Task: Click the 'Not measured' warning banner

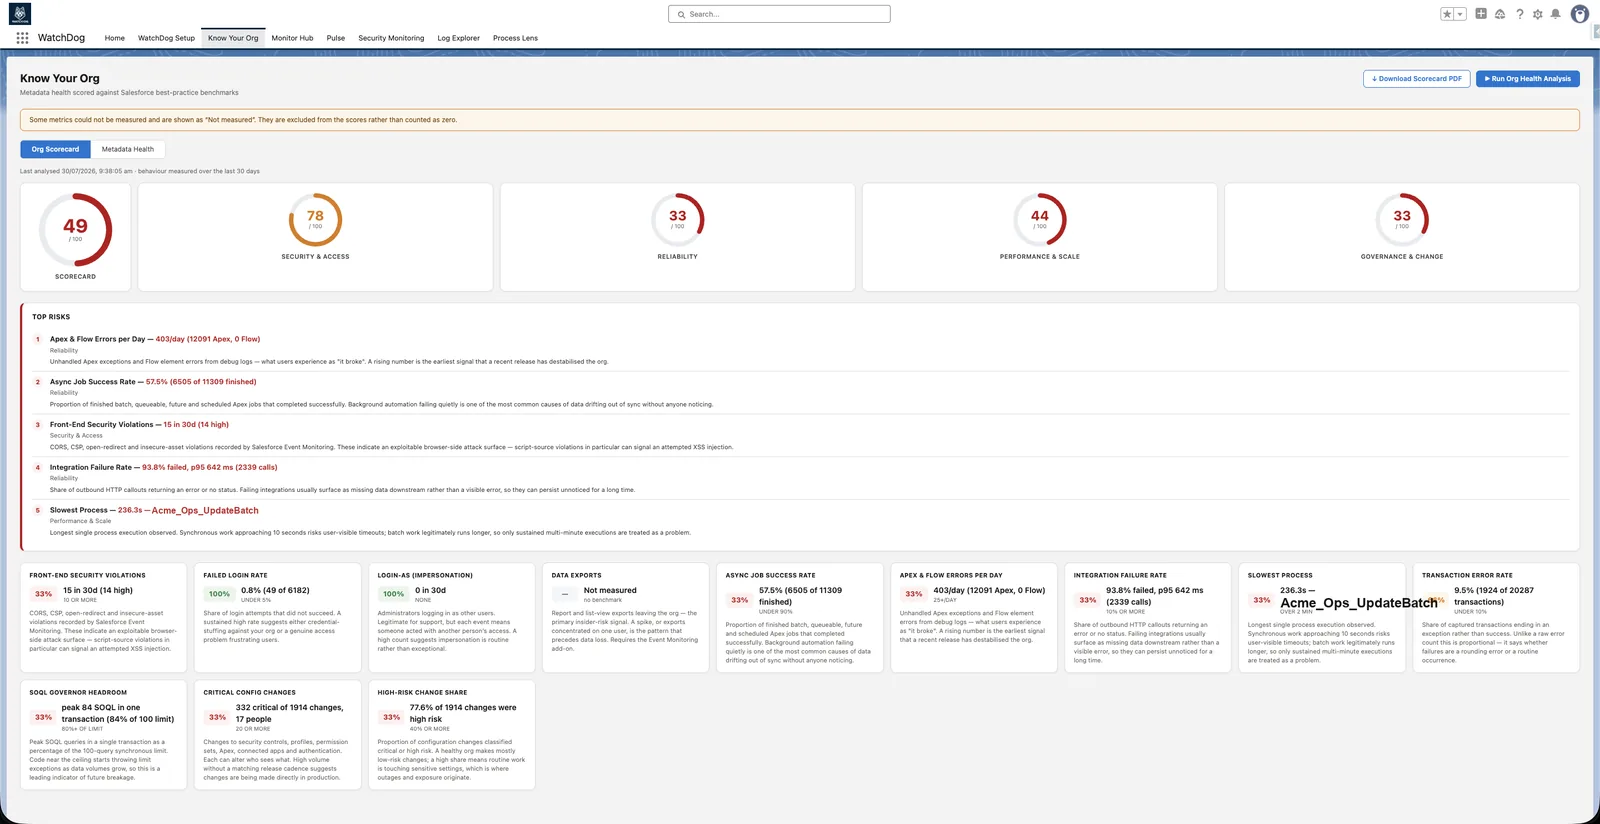Action: (800, 120)
